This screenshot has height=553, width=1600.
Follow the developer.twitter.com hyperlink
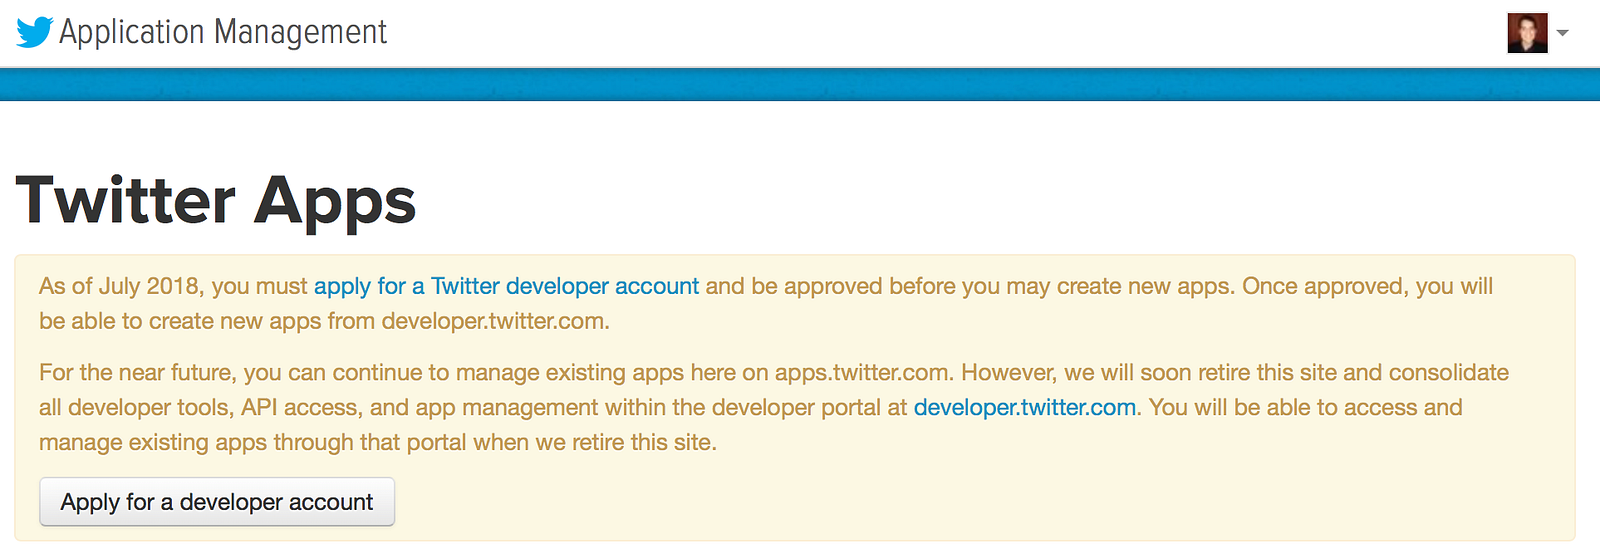1025,407
